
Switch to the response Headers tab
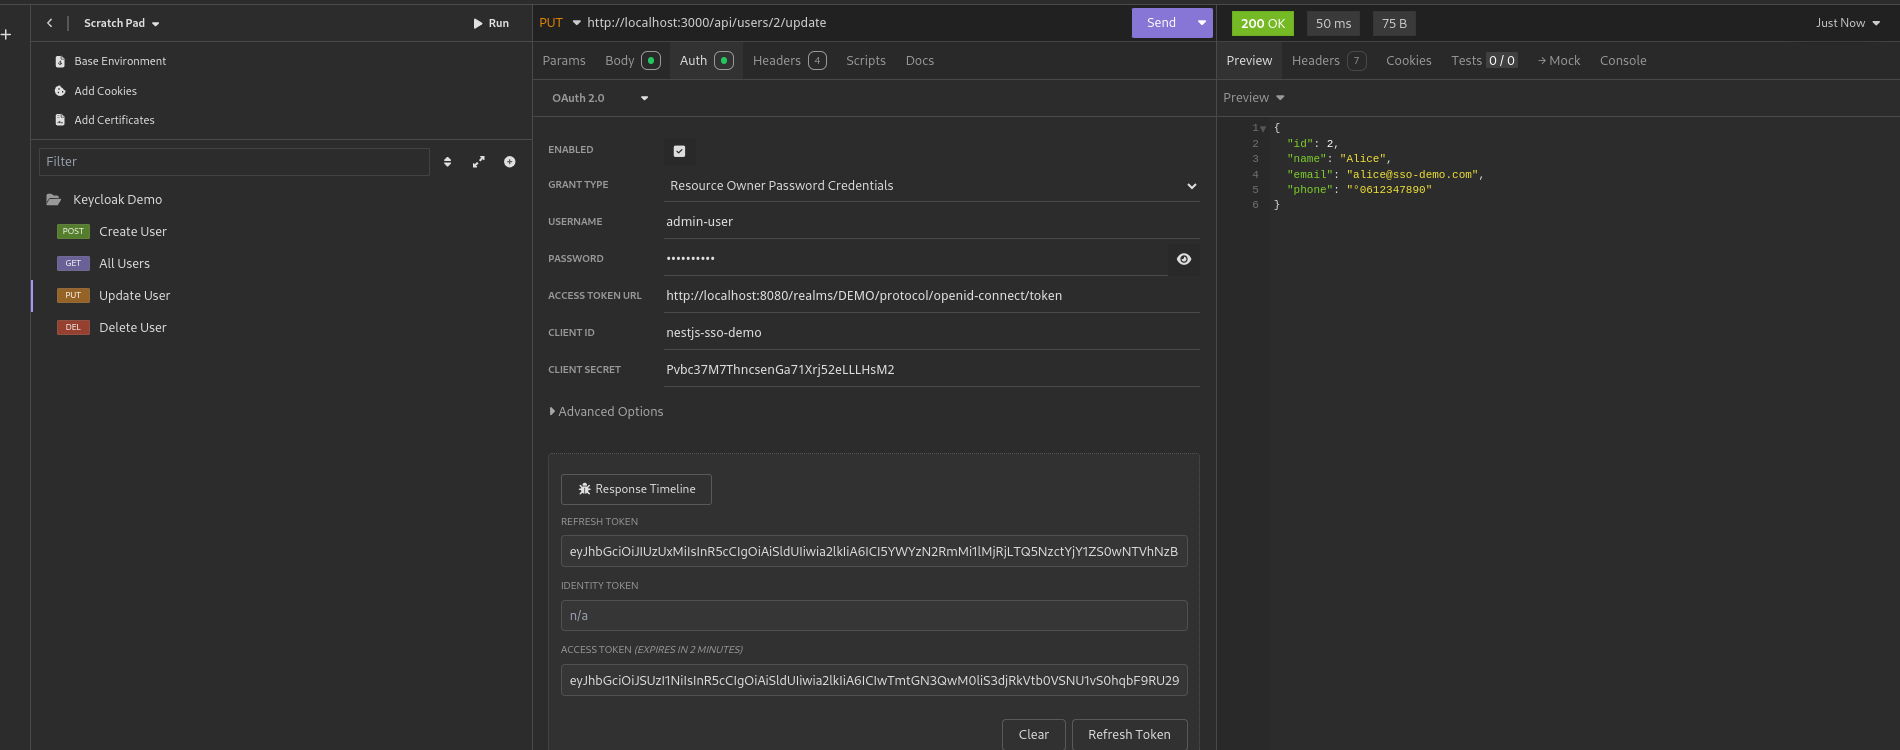[1329, 61]
